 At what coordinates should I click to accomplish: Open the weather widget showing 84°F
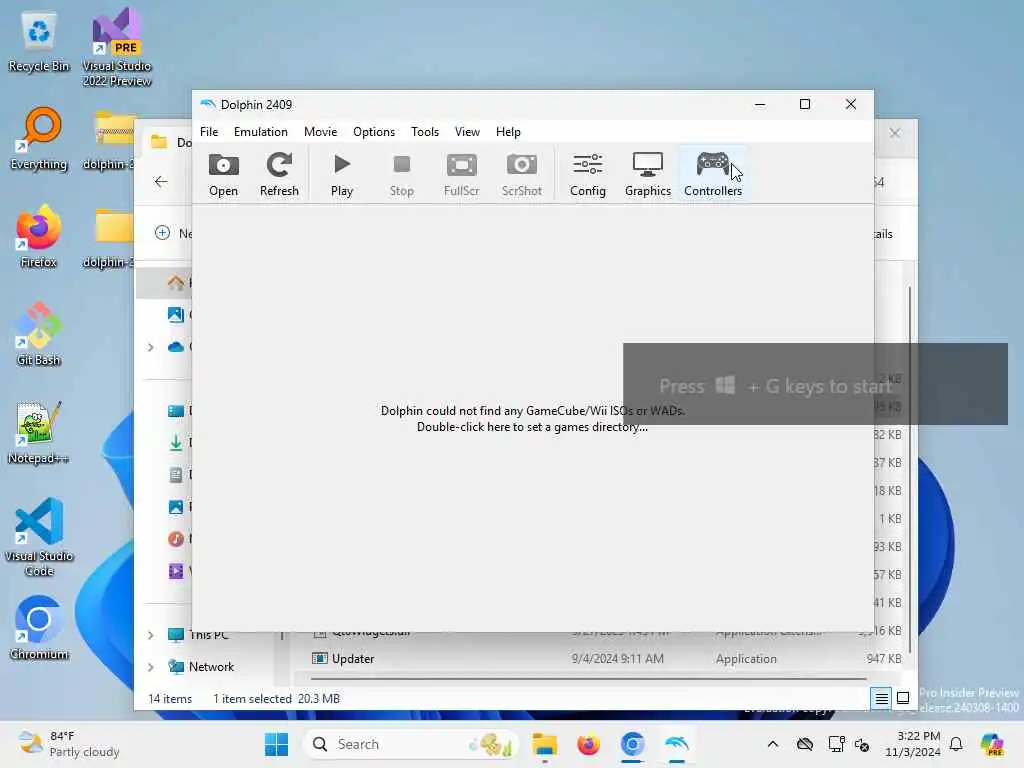pos(69,744)
